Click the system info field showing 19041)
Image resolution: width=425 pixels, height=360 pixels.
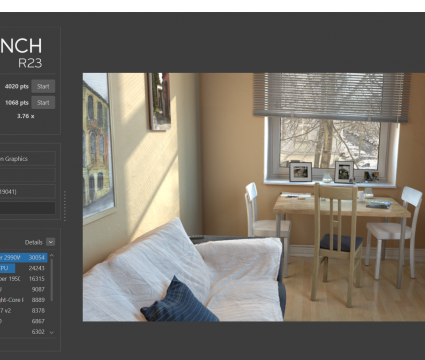pyautogui.click(x=28, y=191)
